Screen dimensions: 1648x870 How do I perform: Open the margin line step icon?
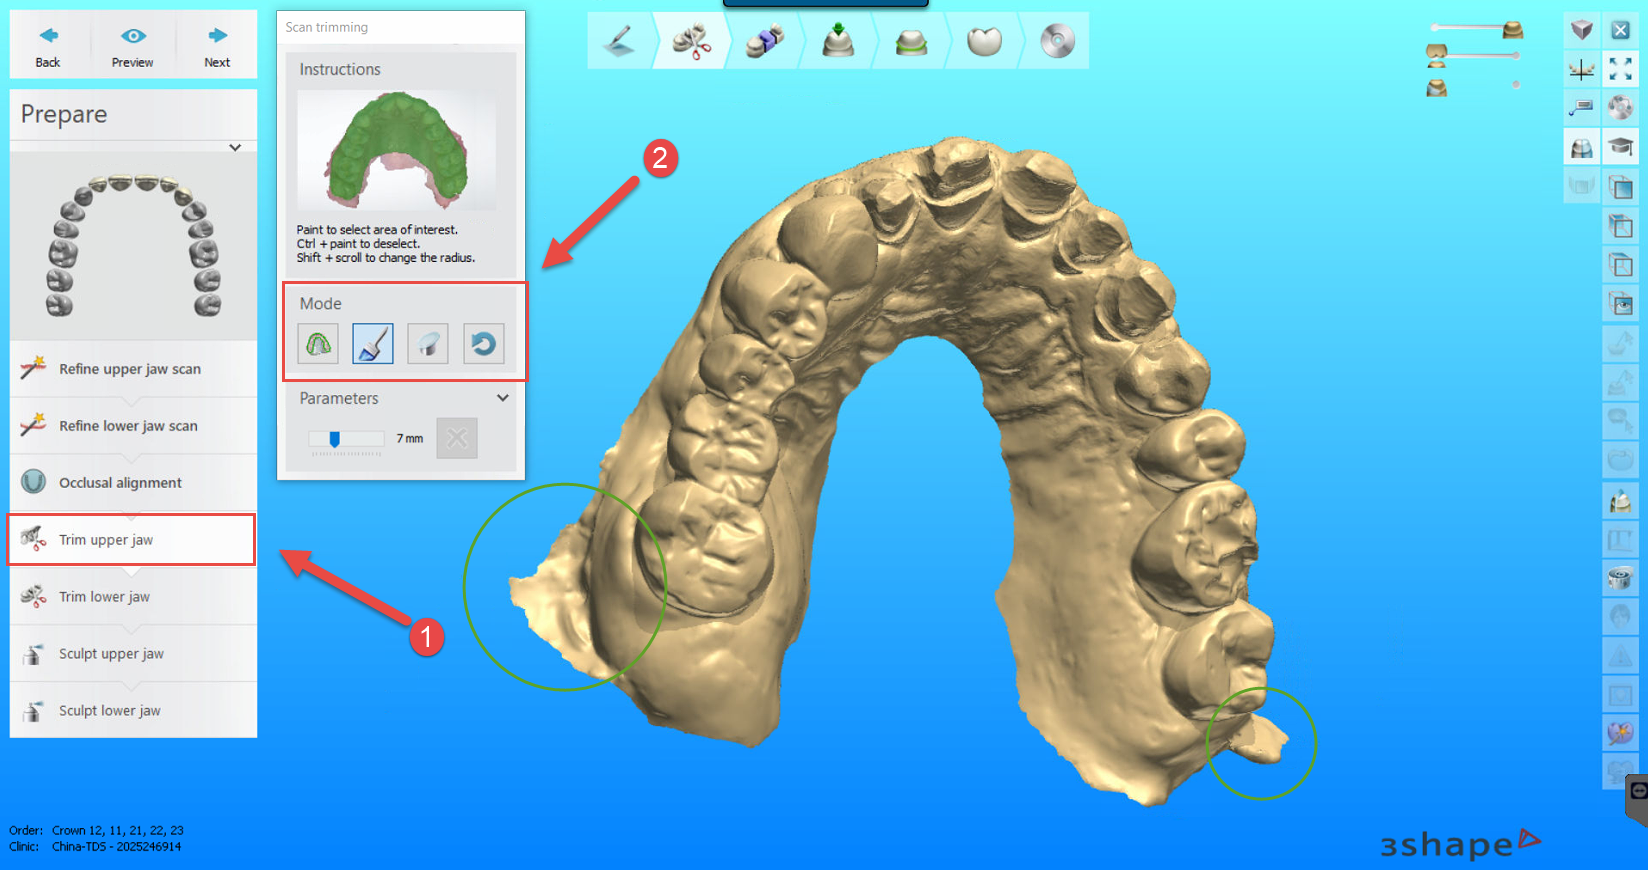point(911,42)
